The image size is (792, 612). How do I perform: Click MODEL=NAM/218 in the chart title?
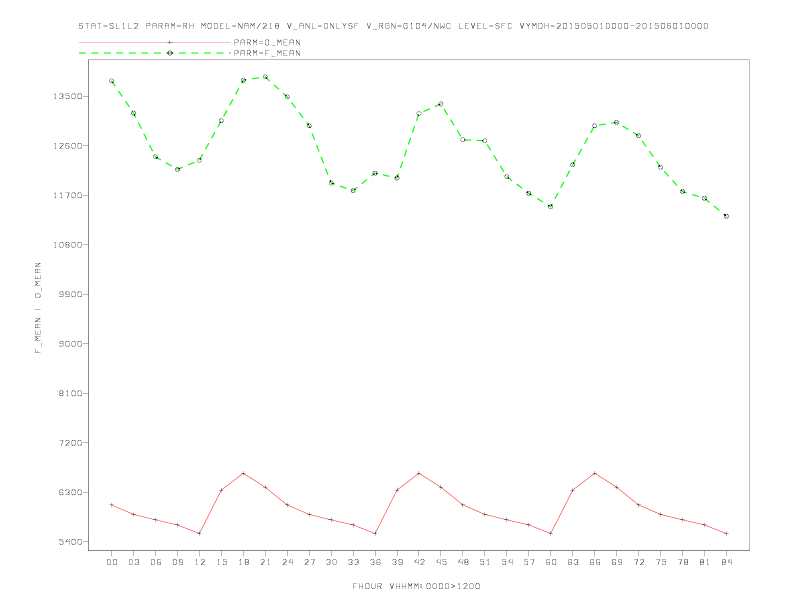tap(240, 26)
